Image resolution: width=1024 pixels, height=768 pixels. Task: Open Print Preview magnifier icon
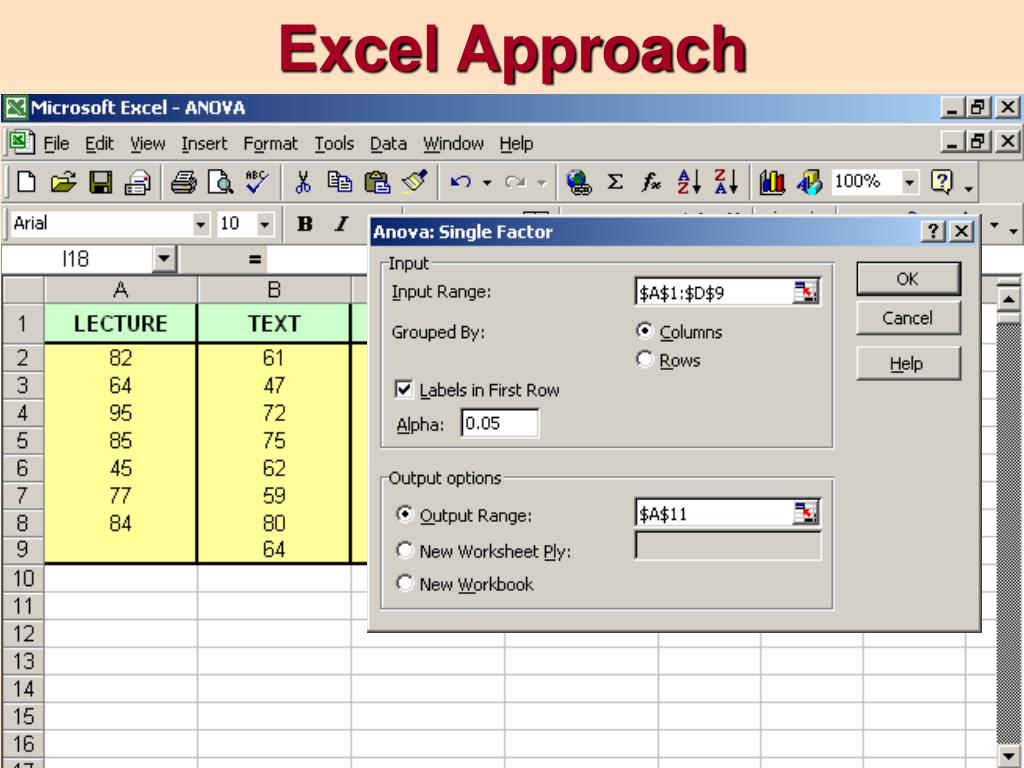pyautogui.click(x=220, y=182)
